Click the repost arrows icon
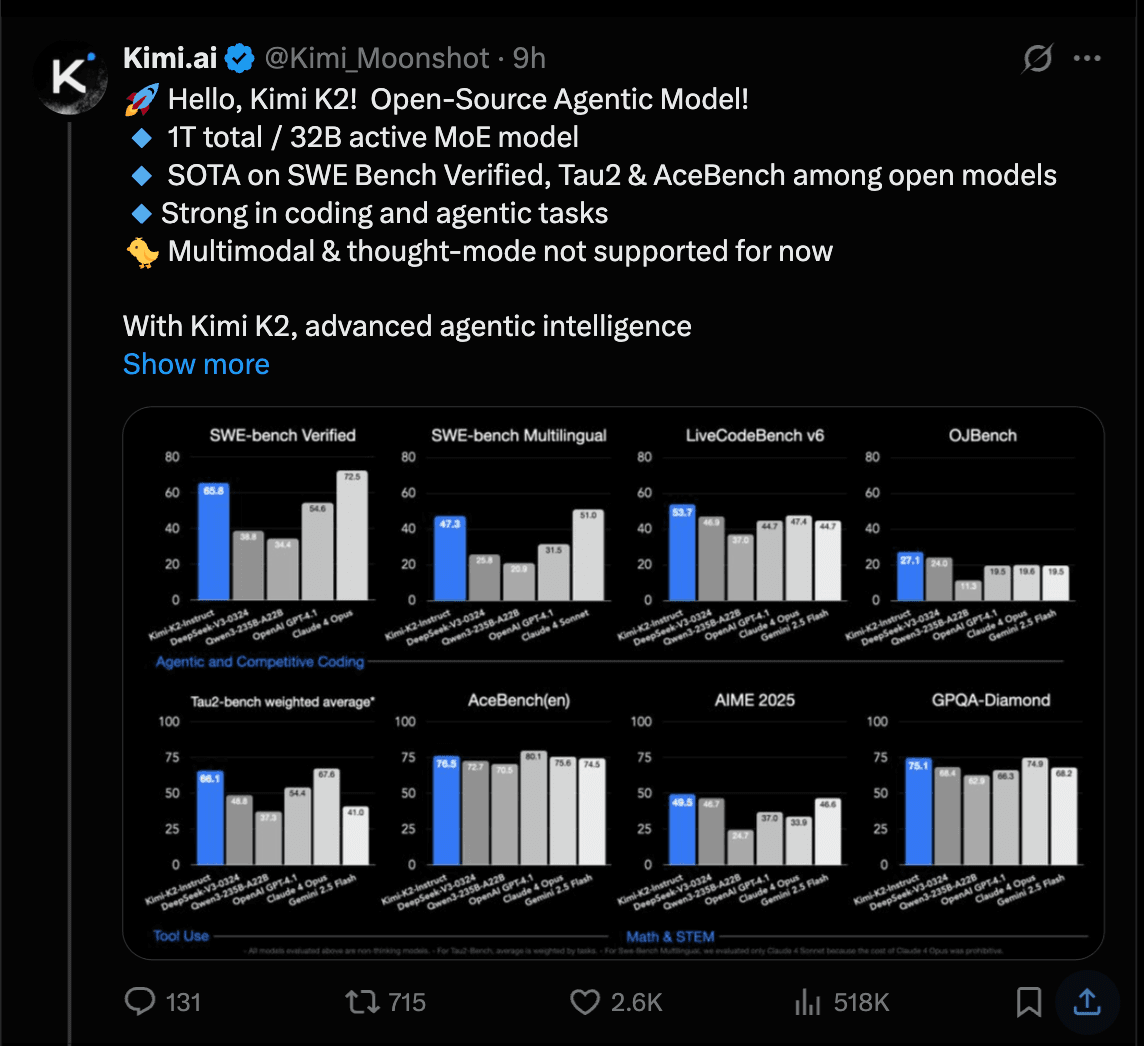This screenshot has width=1144, height=1046. [x=363, y=1002]
